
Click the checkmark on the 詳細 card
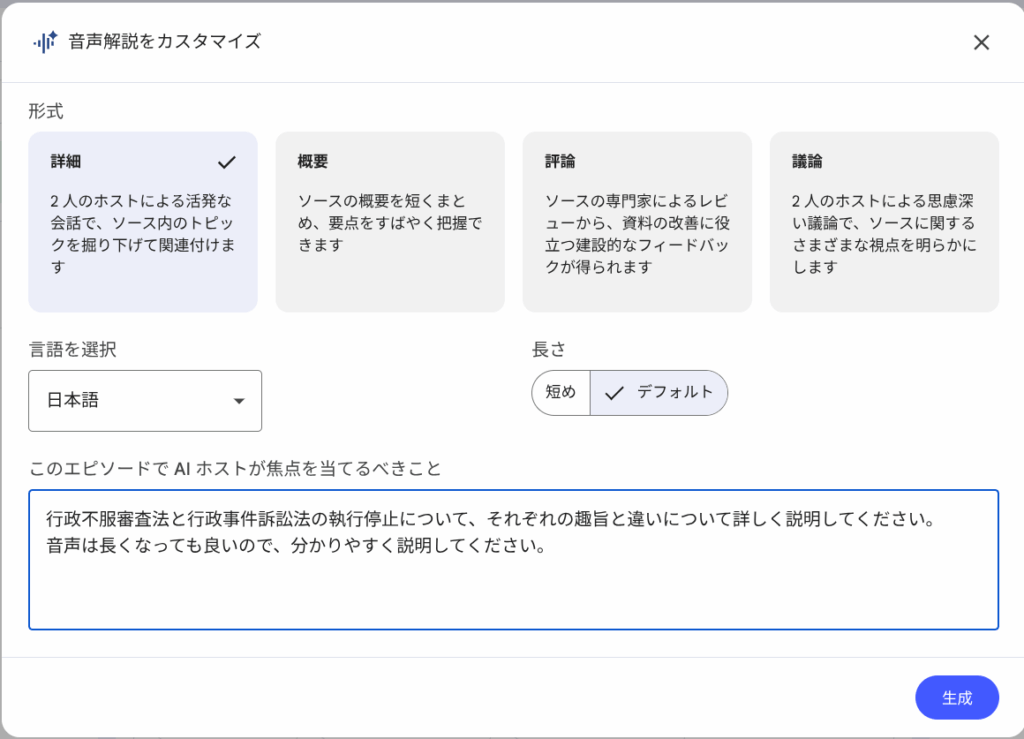click(227, 162)
